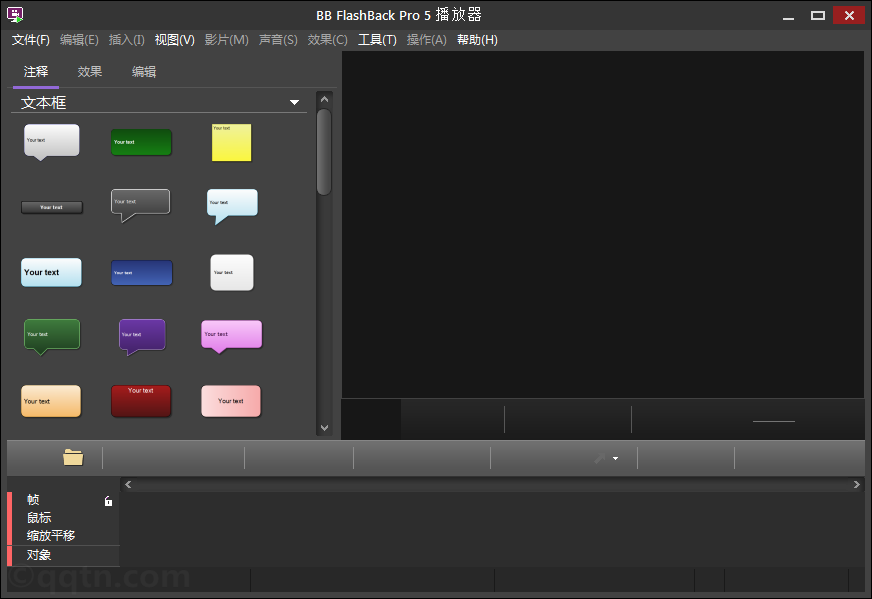Select the 帧 track label

click(x=33, y=499)
